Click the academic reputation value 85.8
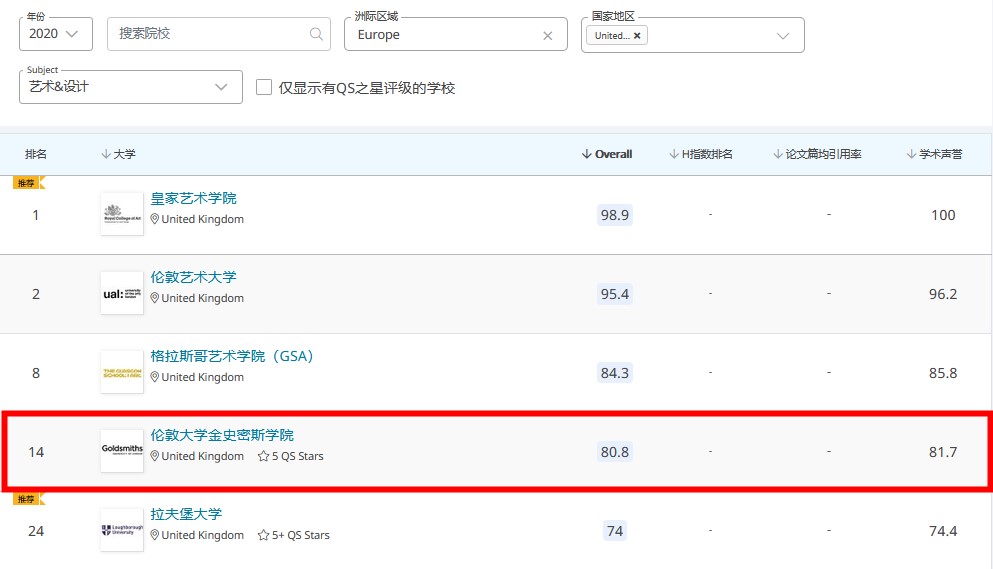 943,373
